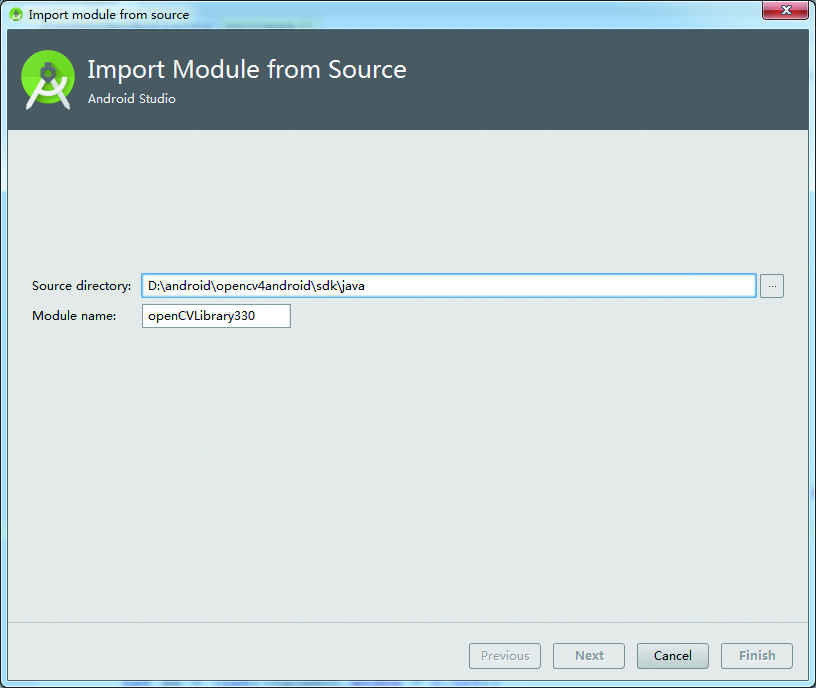Click the large Android Studio logo
Viewport: 816px width, 688px height.
[x=47, y=79]
